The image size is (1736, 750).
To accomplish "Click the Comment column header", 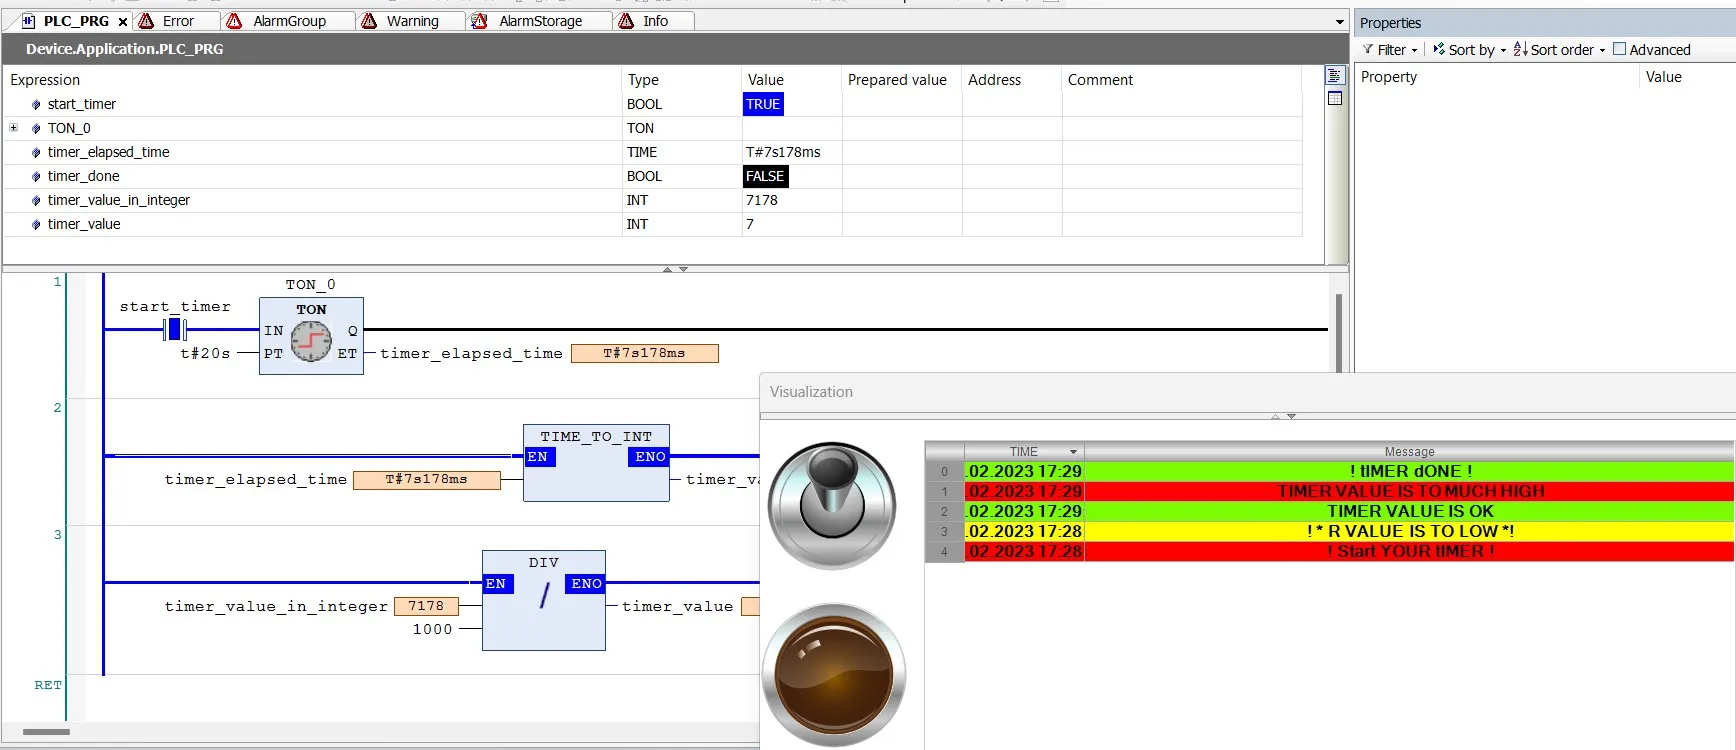I will point(1100,80).
